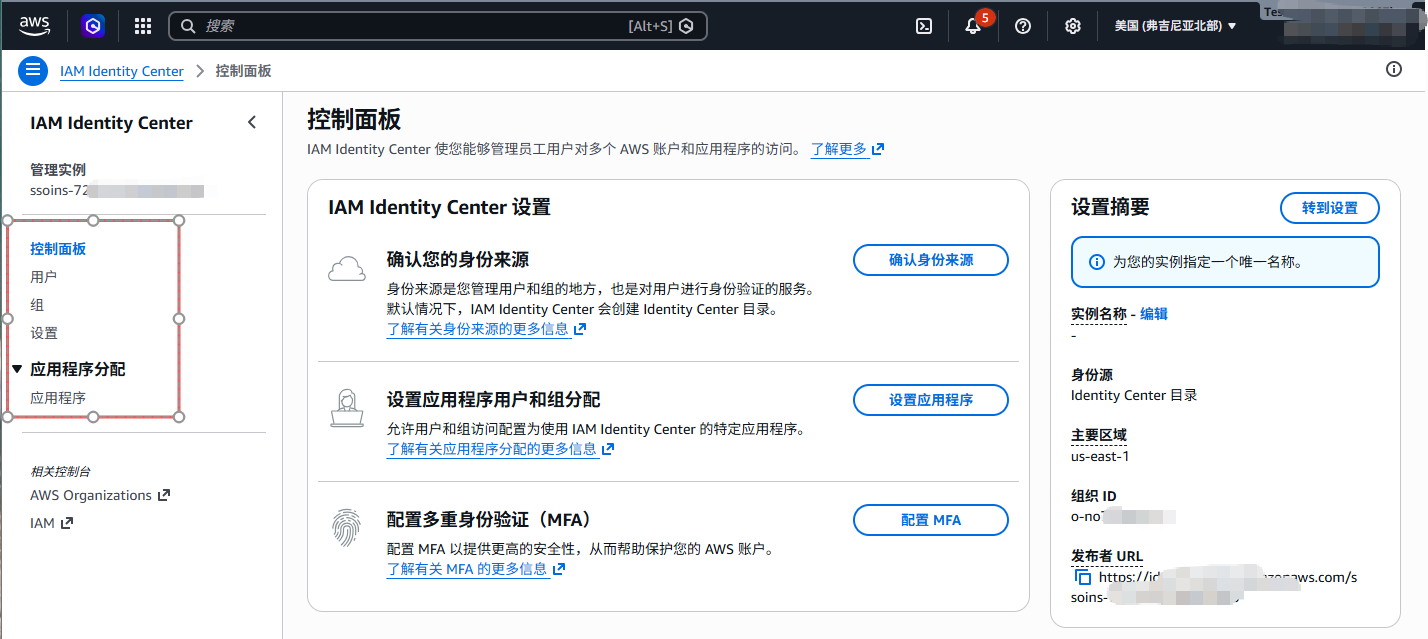Click the 控制面板 breadcrumb text
The height and width of the screenshot is (639, 1428).
(243, 71)
